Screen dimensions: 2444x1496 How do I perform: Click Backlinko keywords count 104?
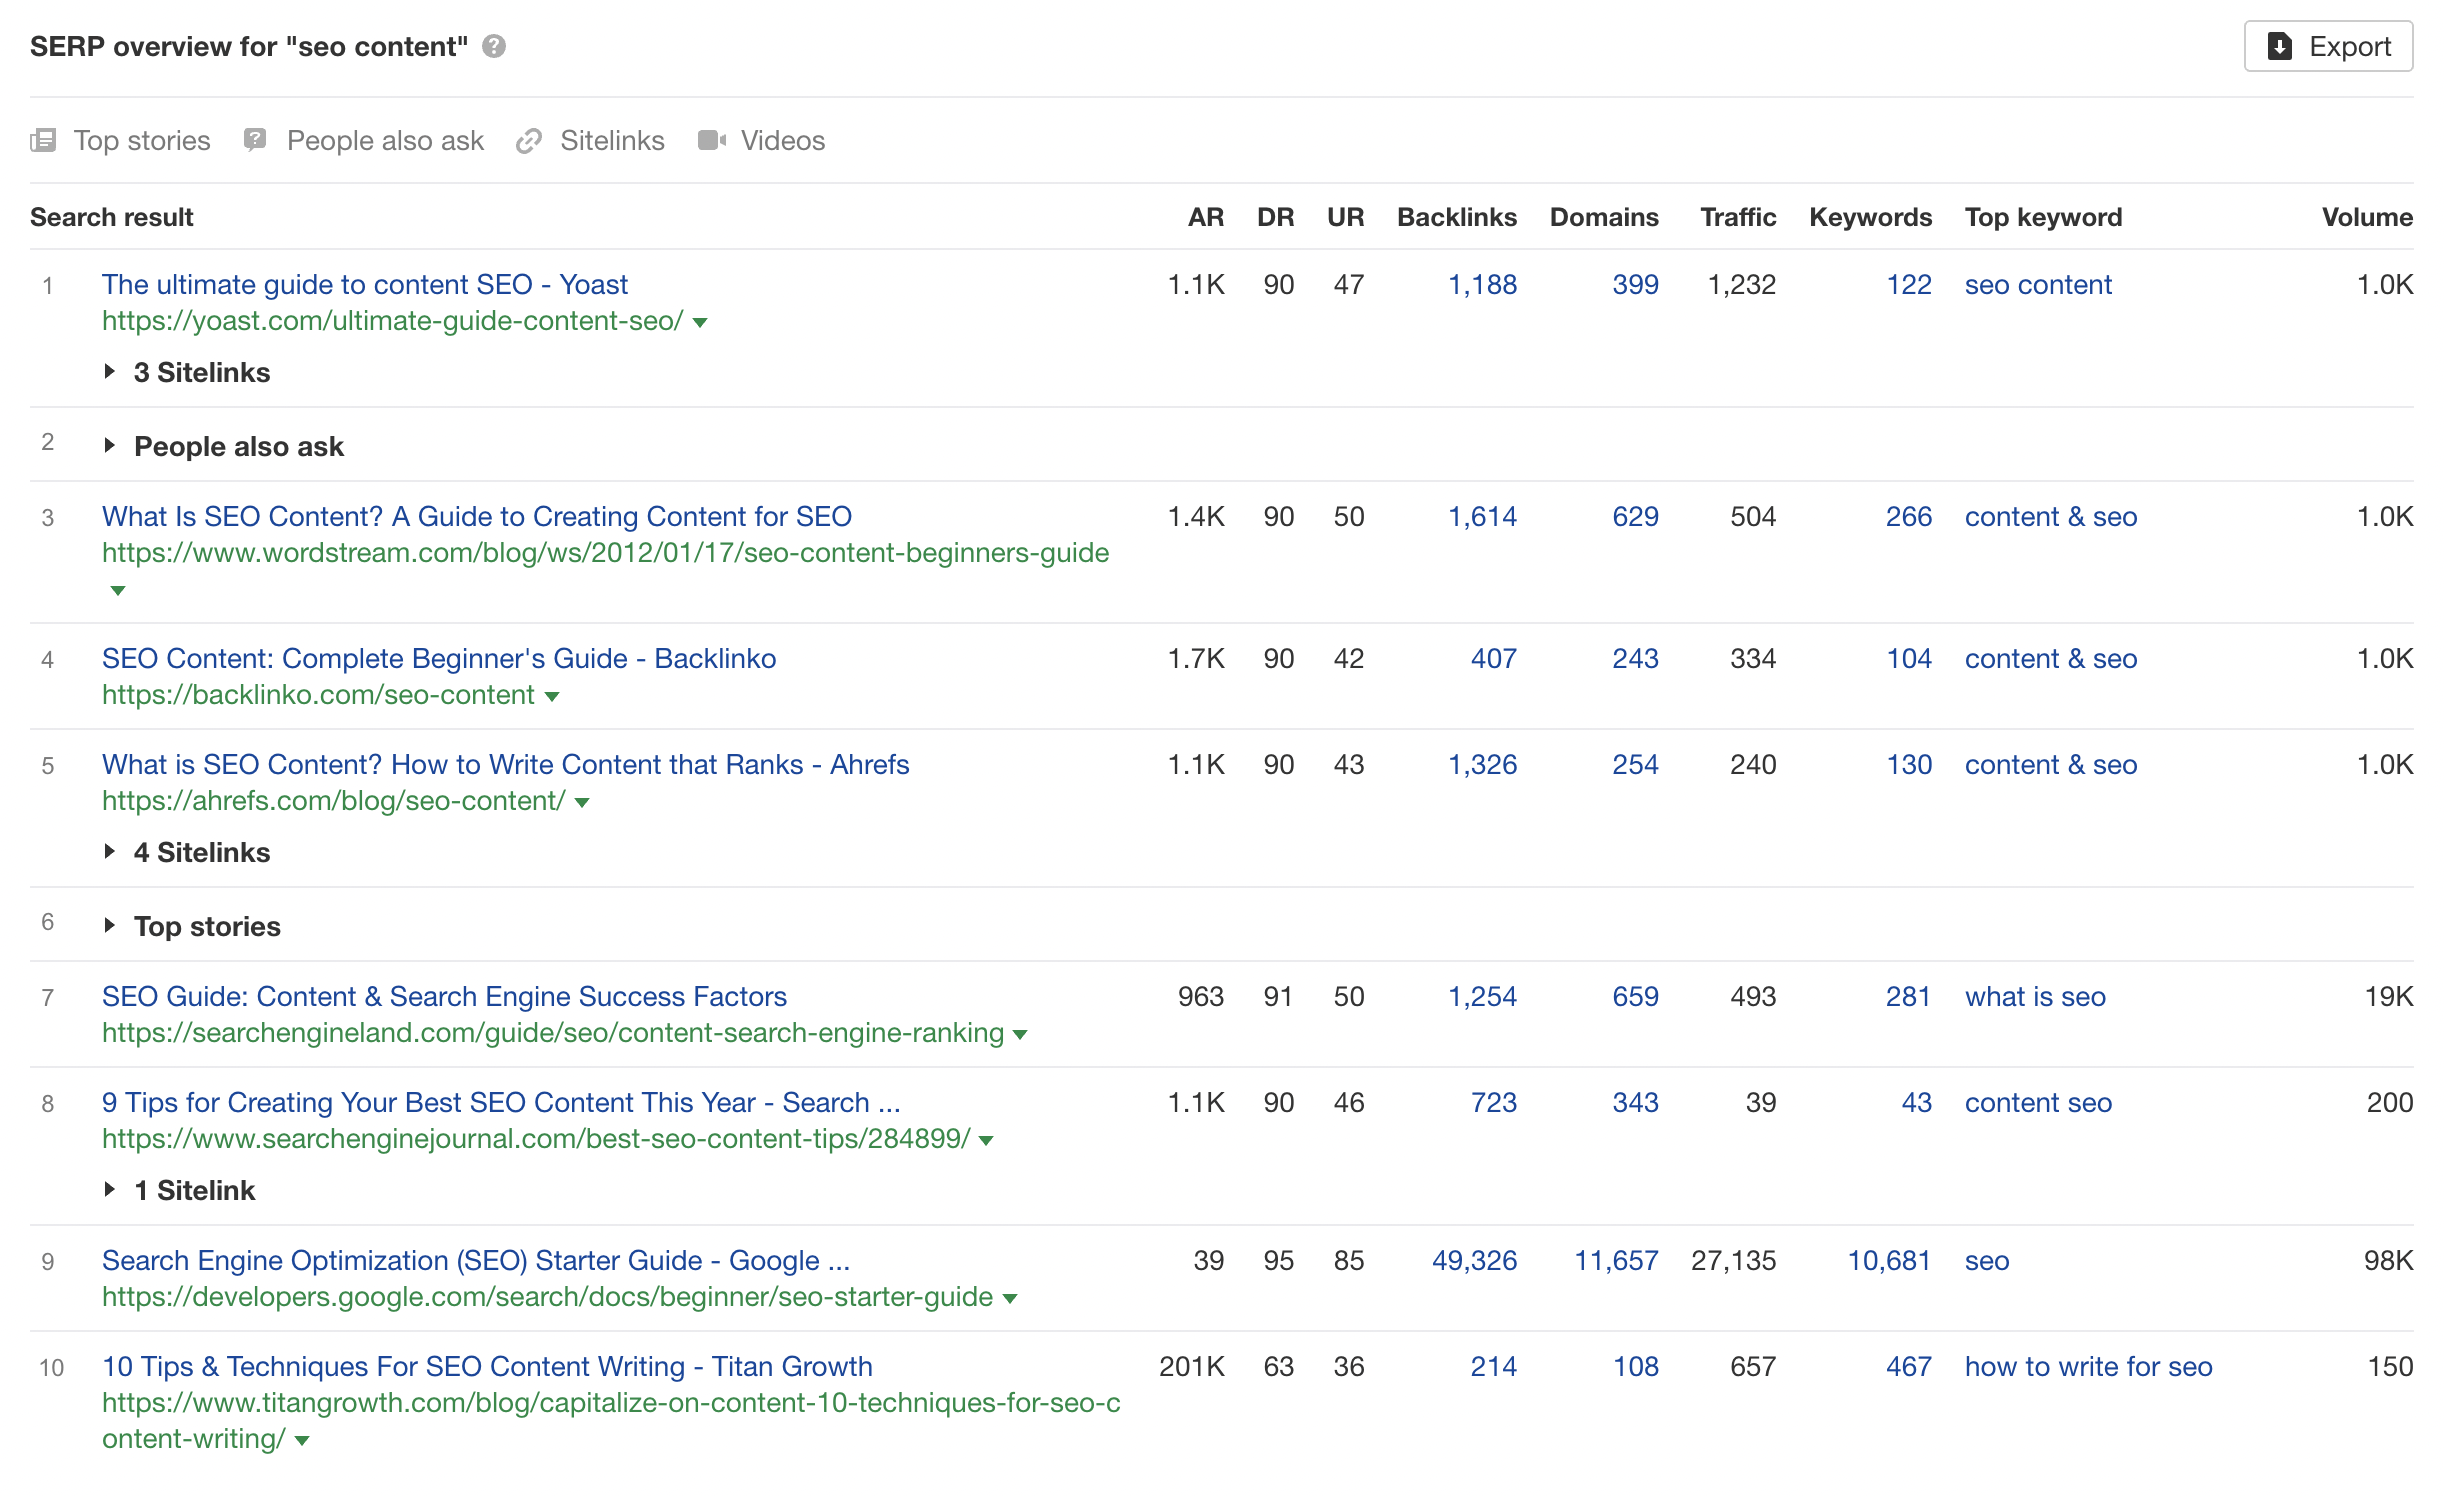pos(1908,658)
